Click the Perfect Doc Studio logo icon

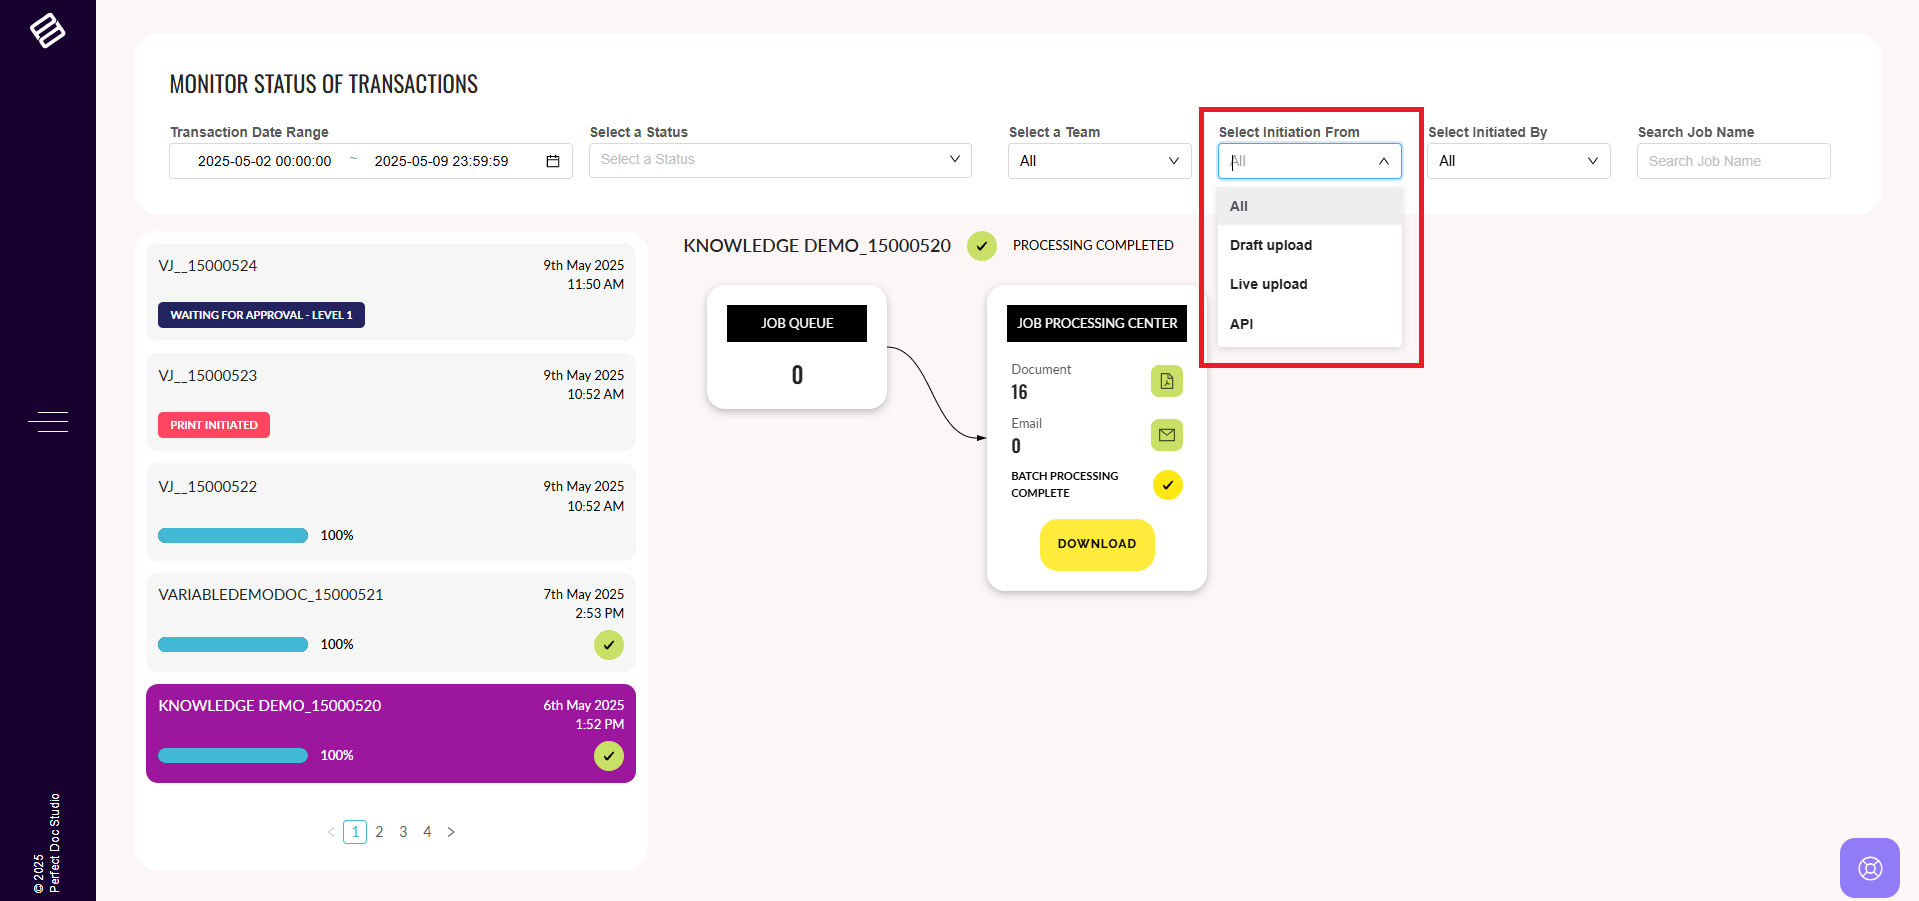47,31
